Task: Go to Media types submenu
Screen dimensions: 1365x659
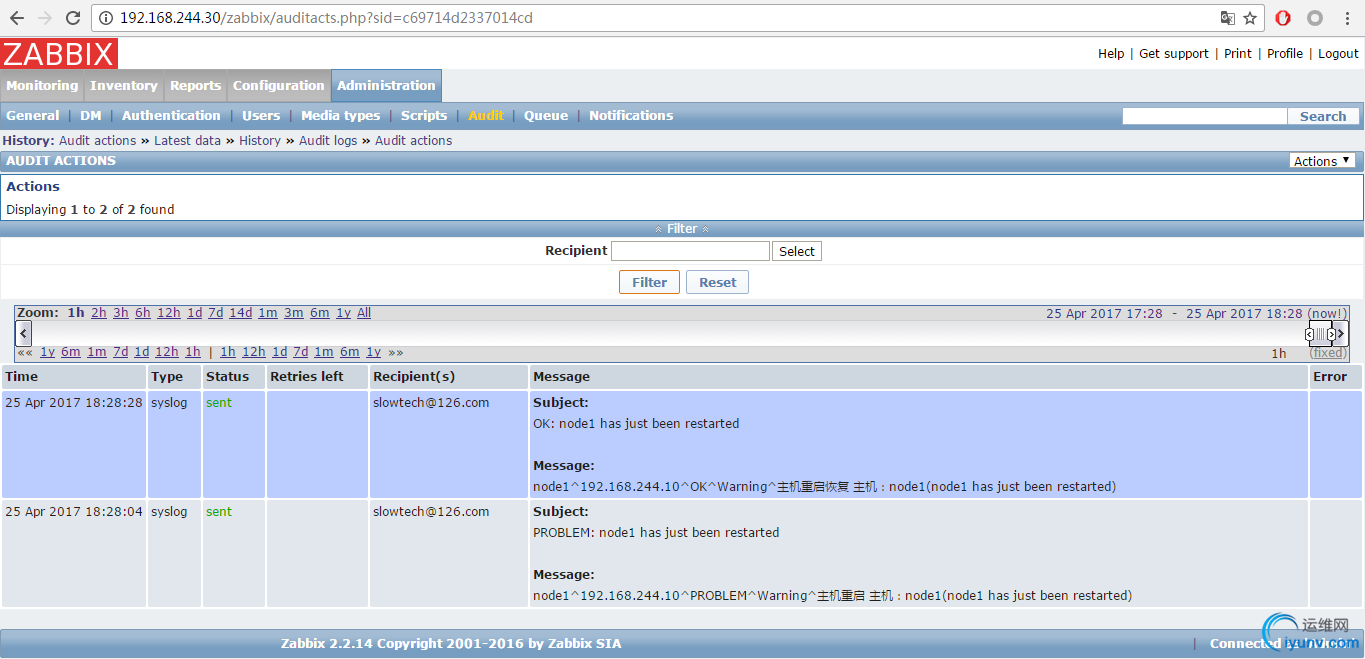Action: [x=341, y=116]
